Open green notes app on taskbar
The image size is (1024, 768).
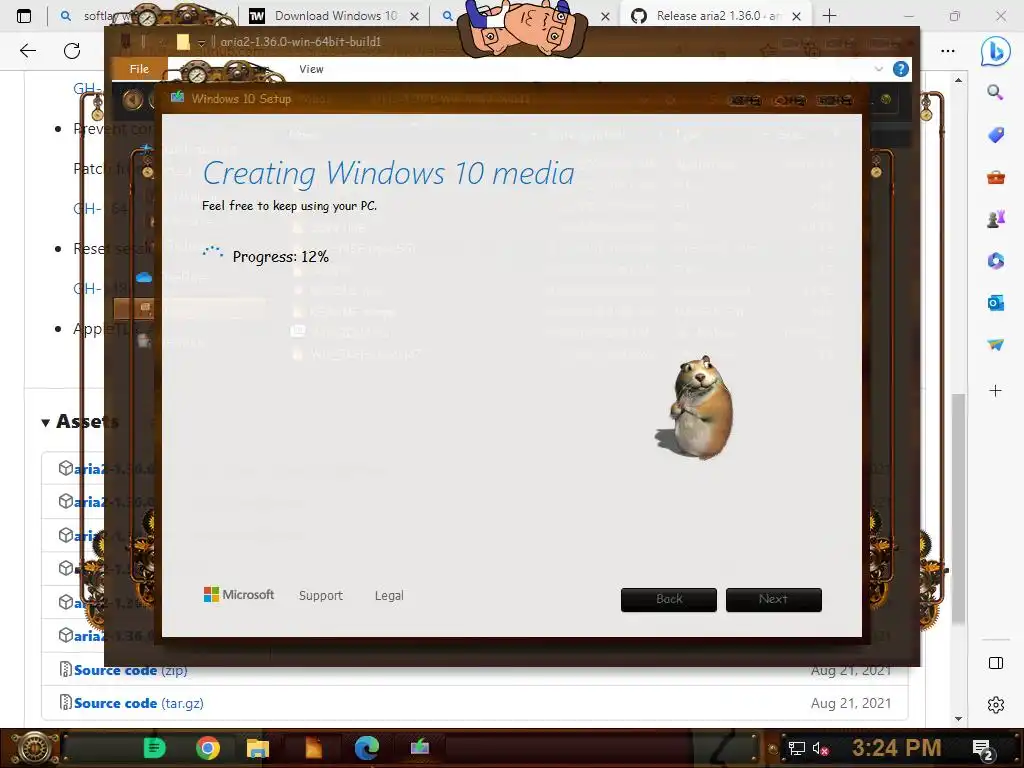pyautogui.click(x=154, y=748)
